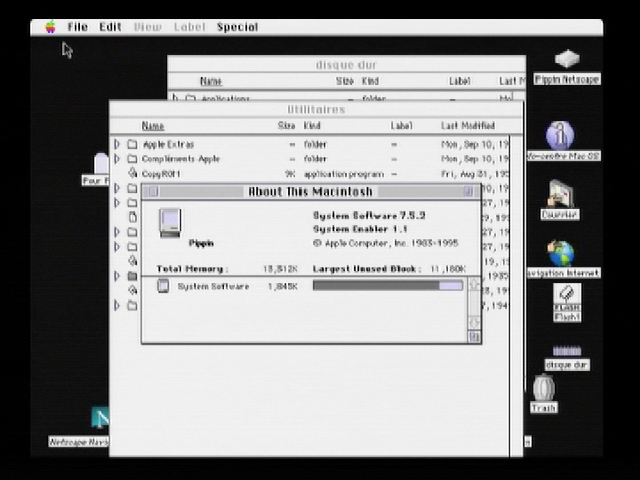Click the Pippin label under computer icon
The width and height of the screenshot is (640, 480).
coord(201,243)
